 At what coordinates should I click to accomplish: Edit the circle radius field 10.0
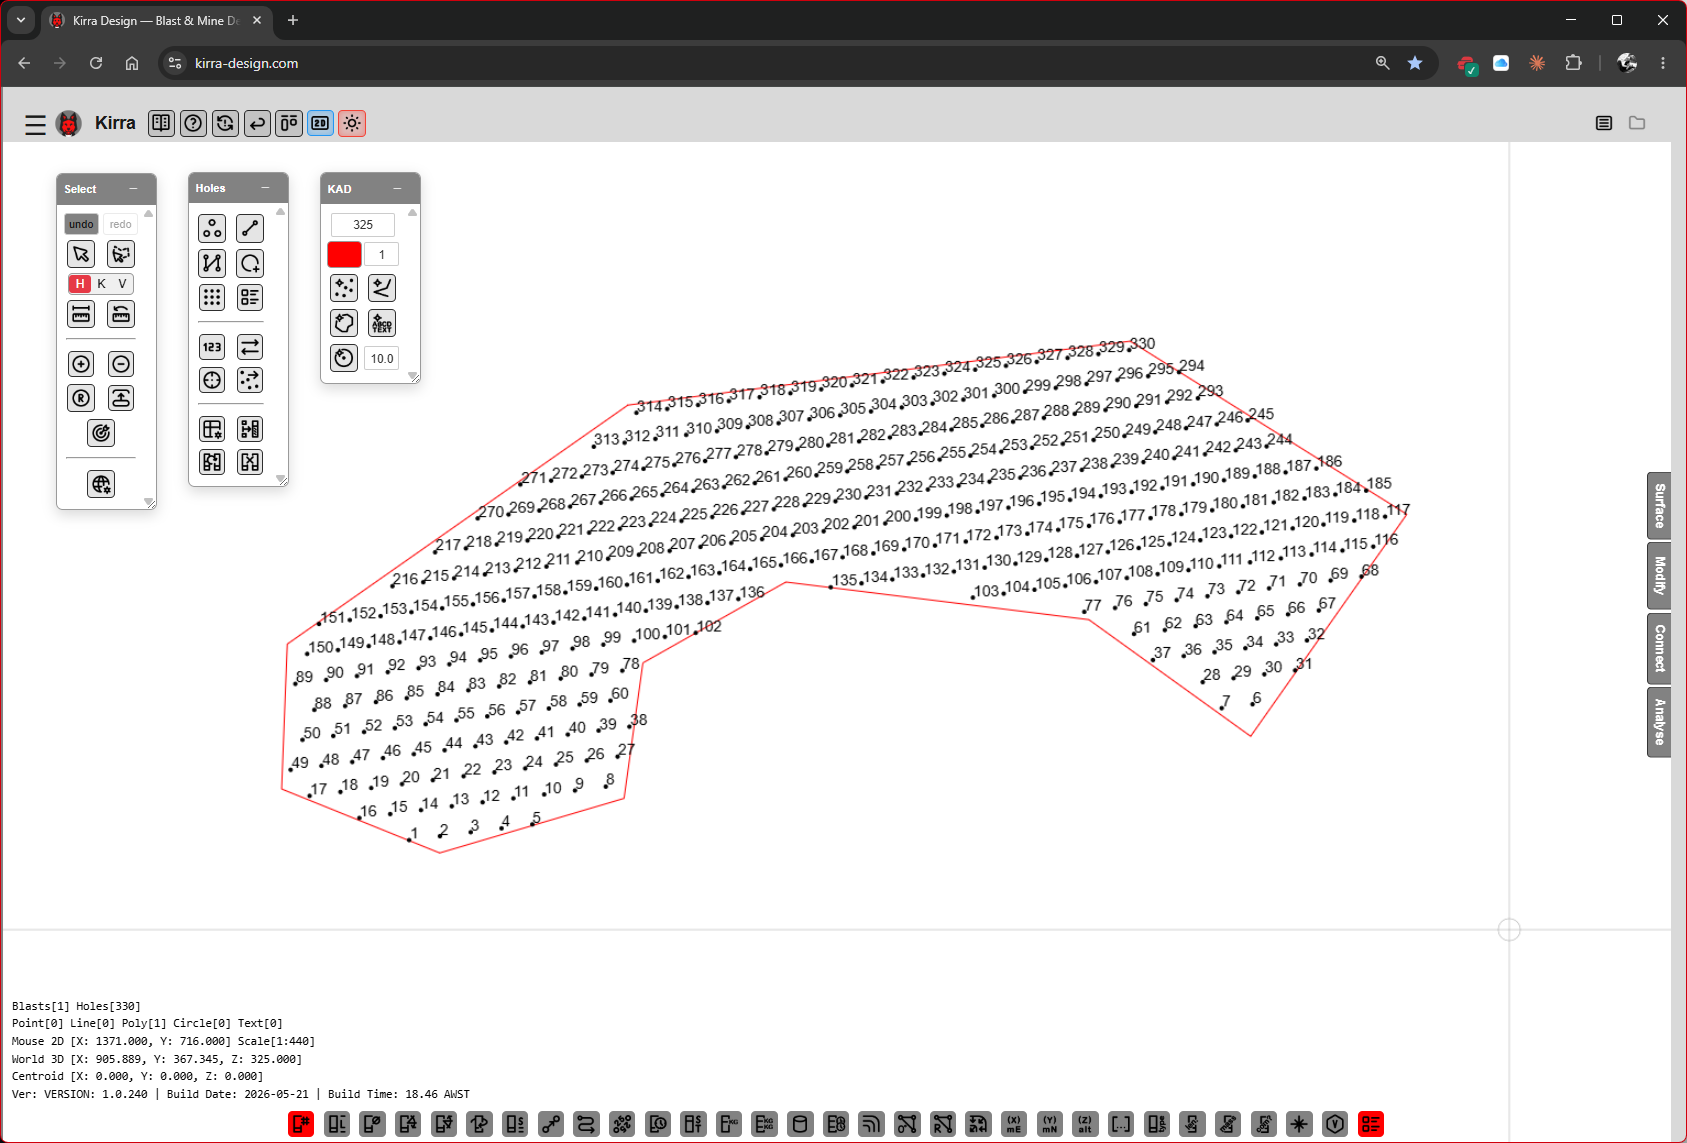click(382, 359)
